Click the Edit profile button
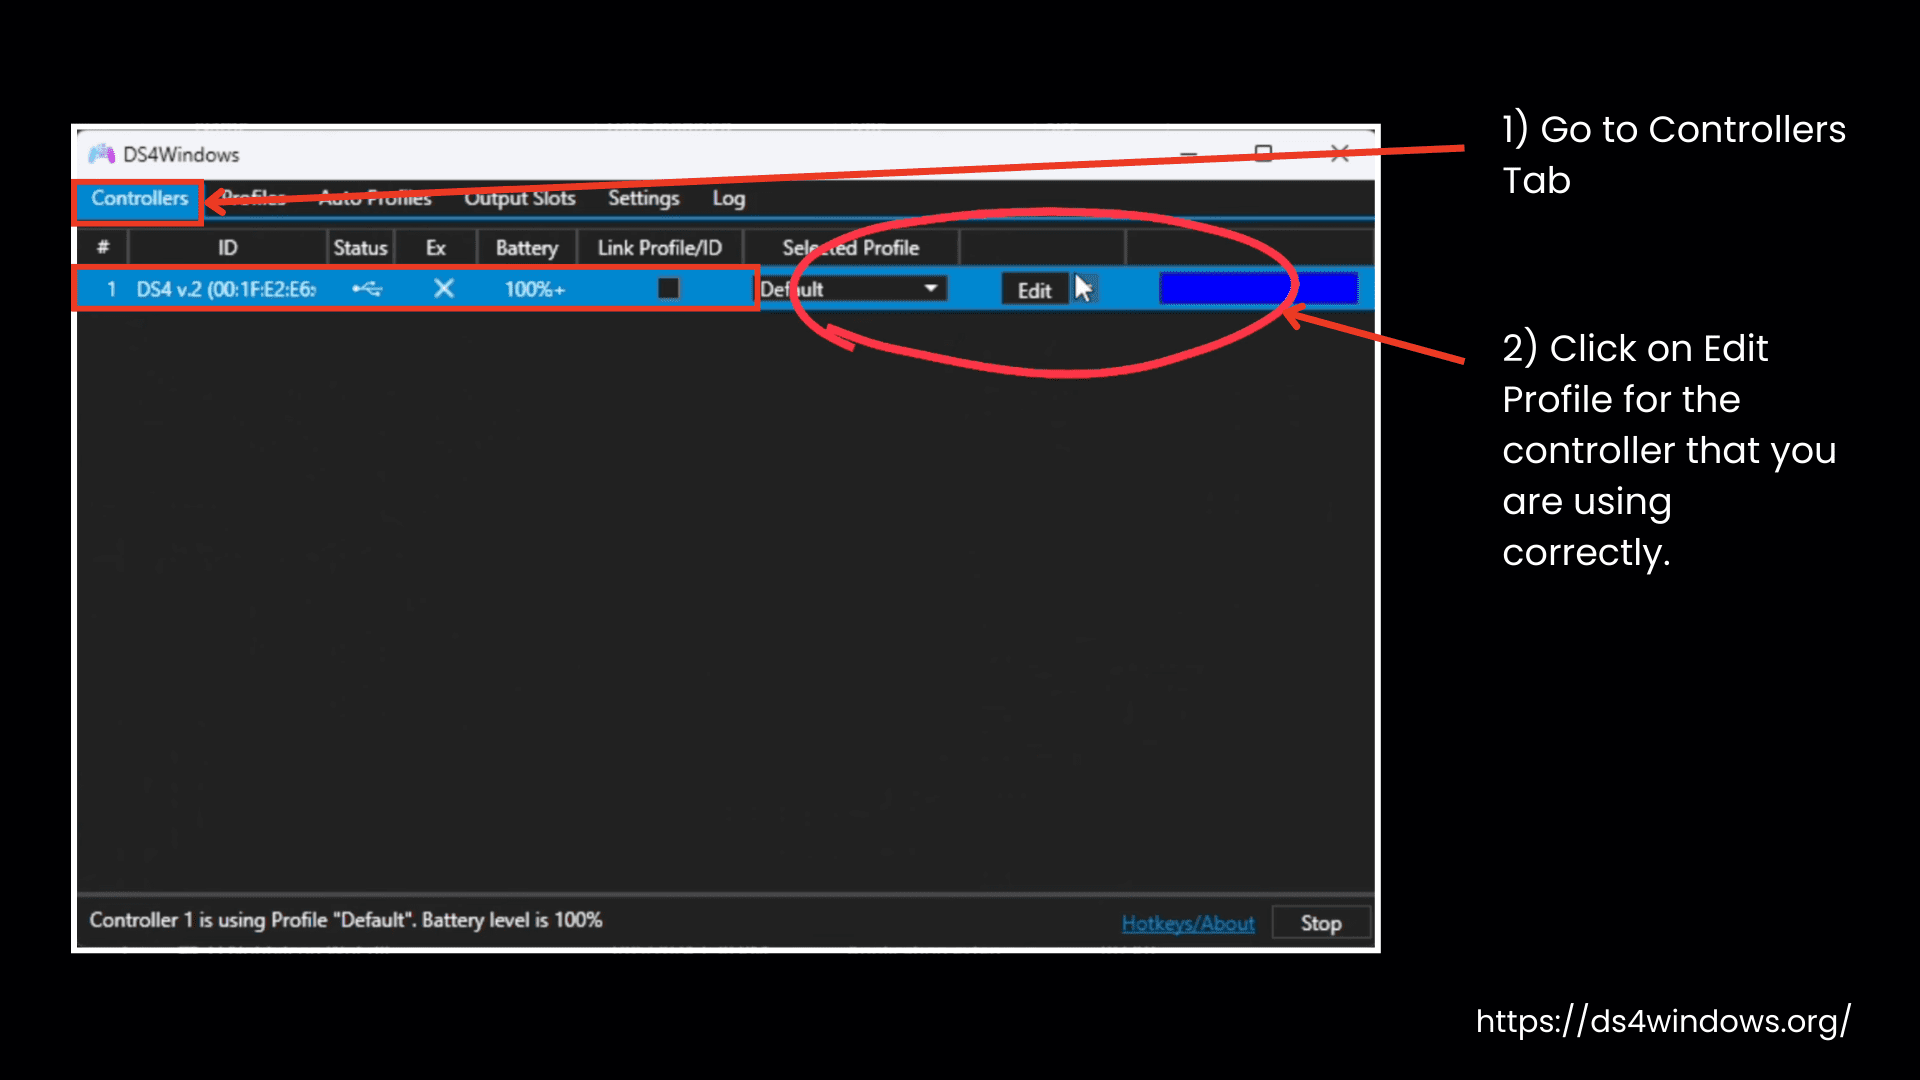1920x1080 pixels. (x=1034, y=290)
